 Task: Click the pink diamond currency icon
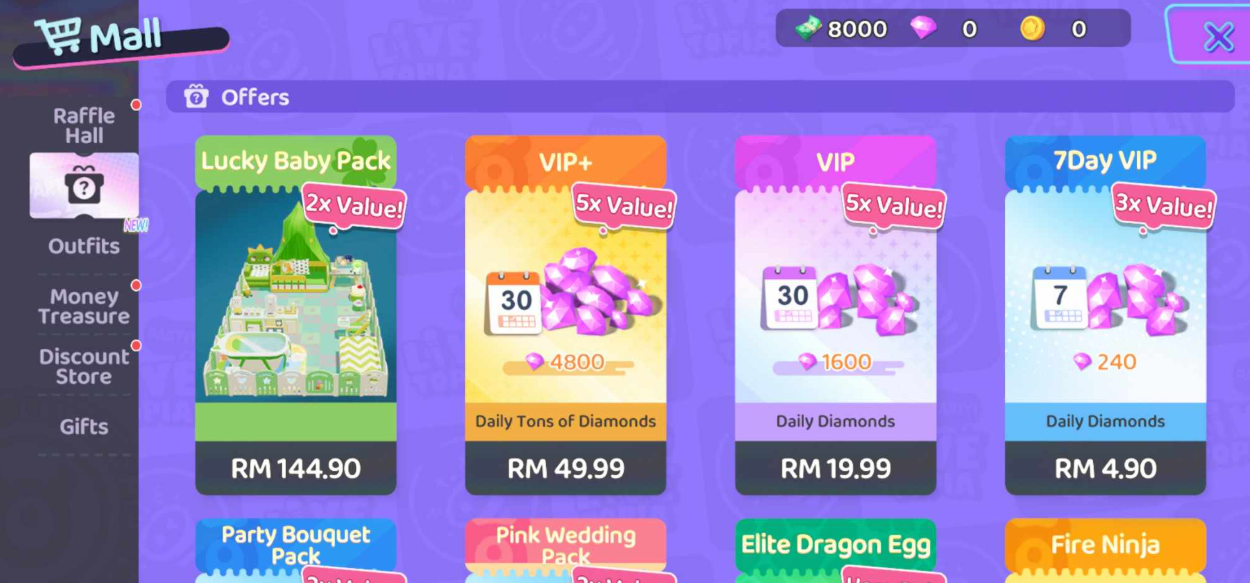[x=924, y=29]
